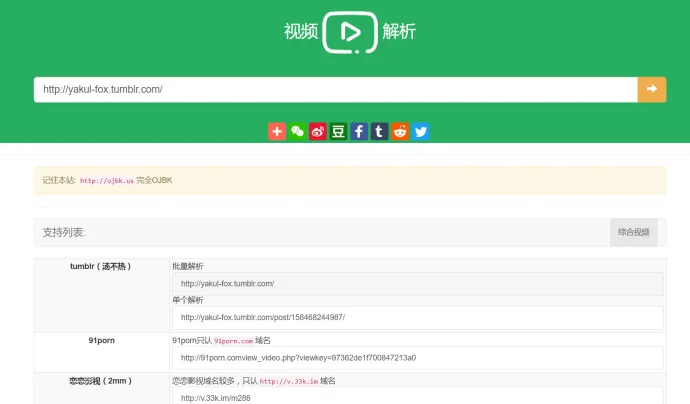This screenshot has width=690, height=404.
Task: Open the red plus more-sharing icon
Action: coord(277,131)
